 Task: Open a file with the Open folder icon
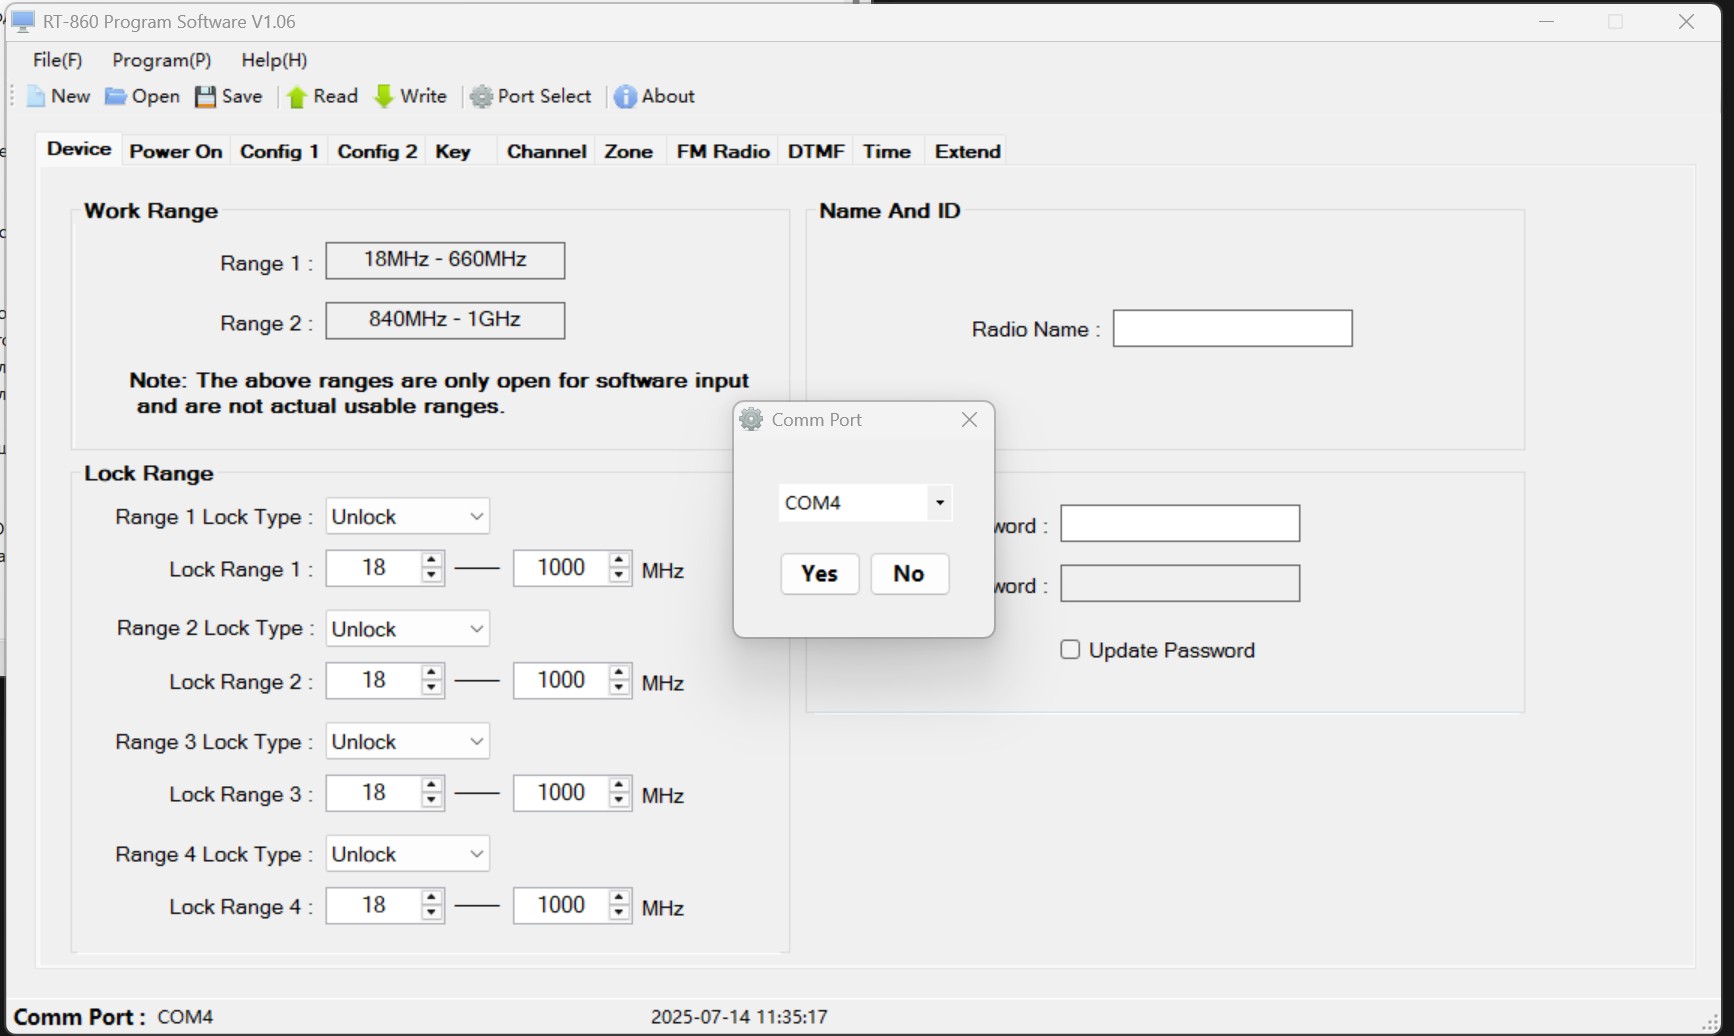pyautogui.click(x=116, y=97)
